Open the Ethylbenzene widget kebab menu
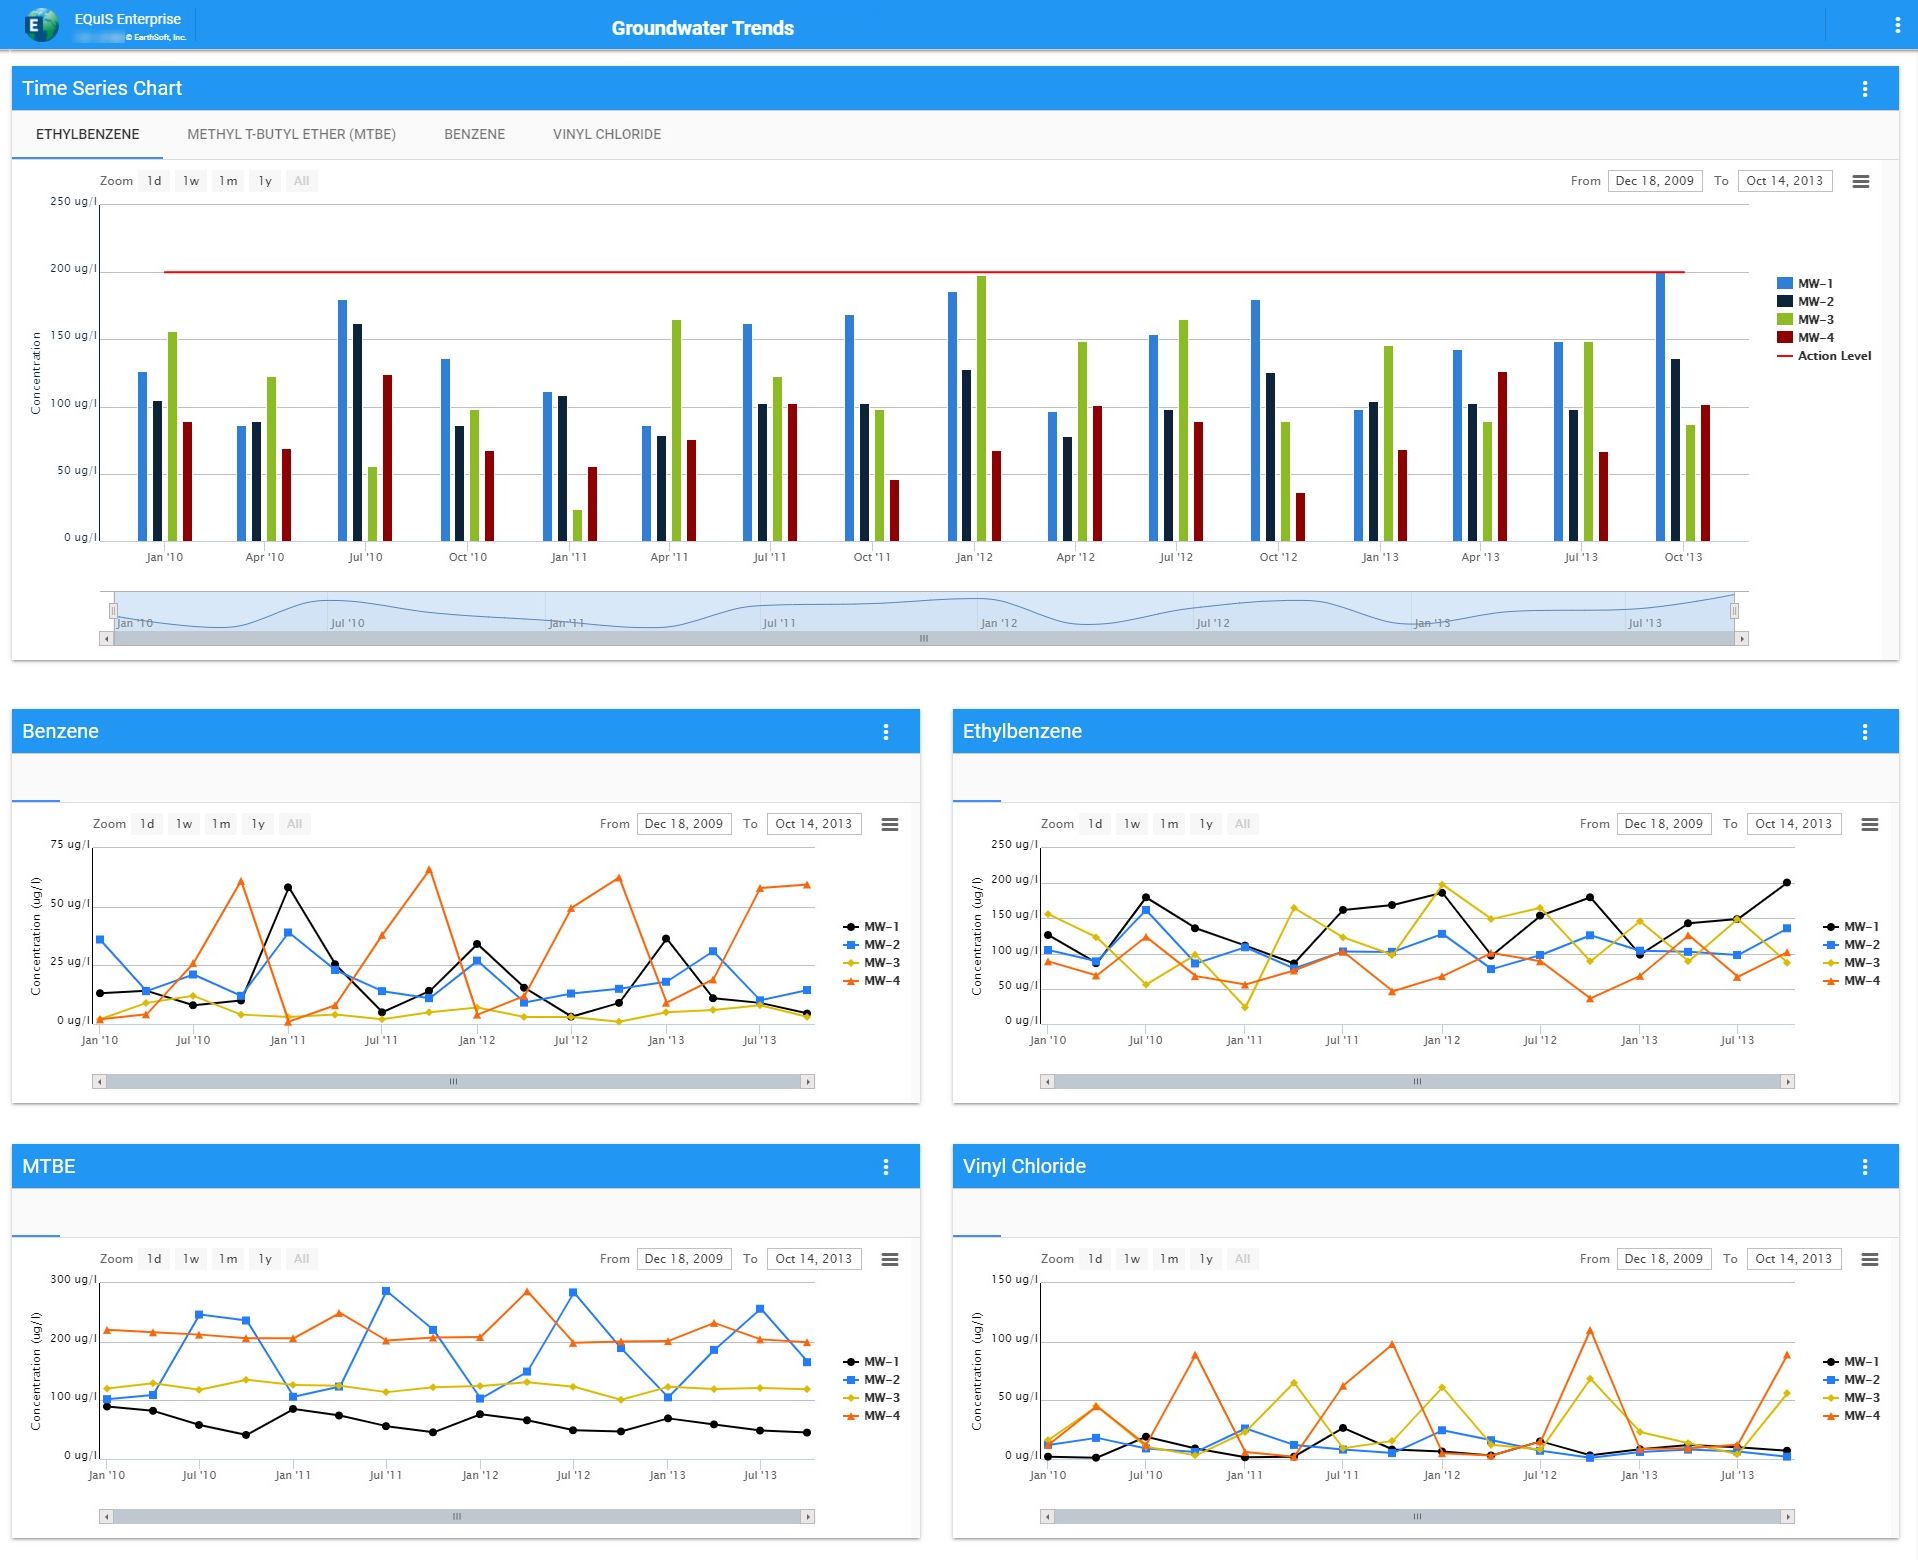 click(x=1865, y=732)
